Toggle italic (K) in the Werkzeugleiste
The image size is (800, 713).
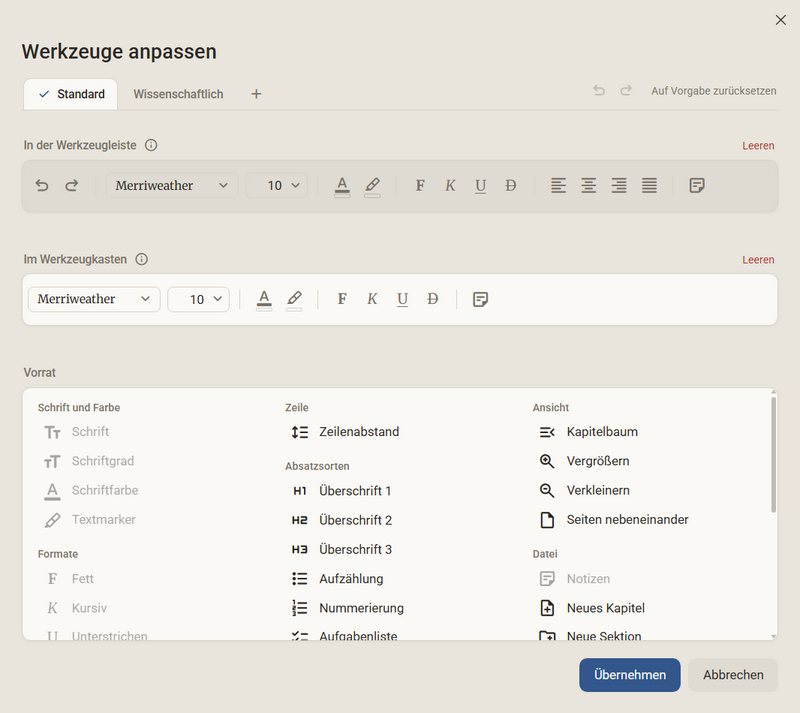pos(450,185)
